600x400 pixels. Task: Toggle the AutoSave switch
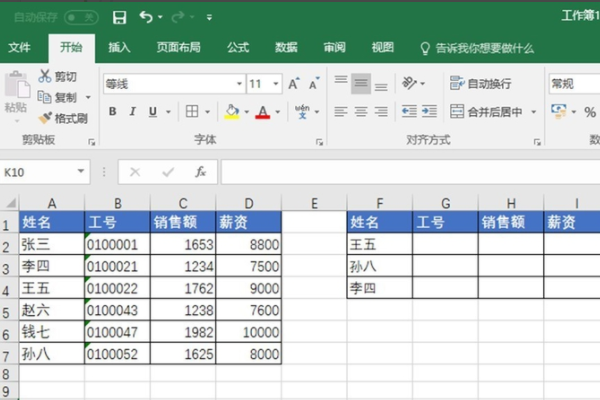click(x=80, y=17)
